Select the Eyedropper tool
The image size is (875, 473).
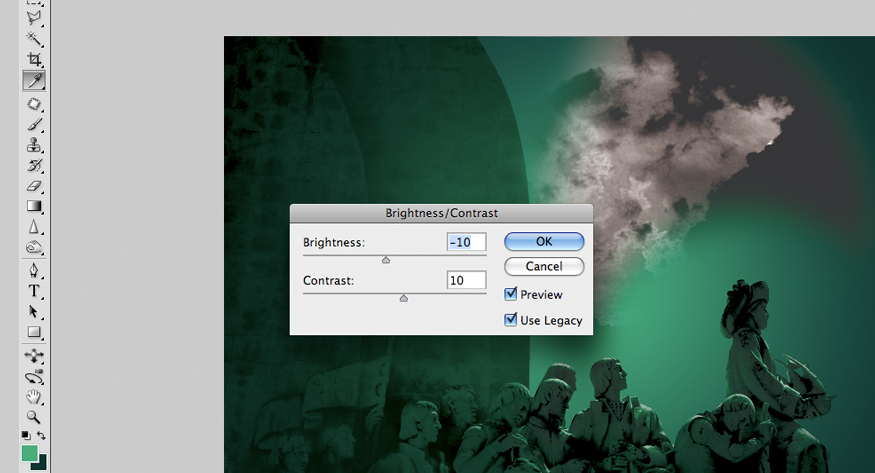pos(33,80)
